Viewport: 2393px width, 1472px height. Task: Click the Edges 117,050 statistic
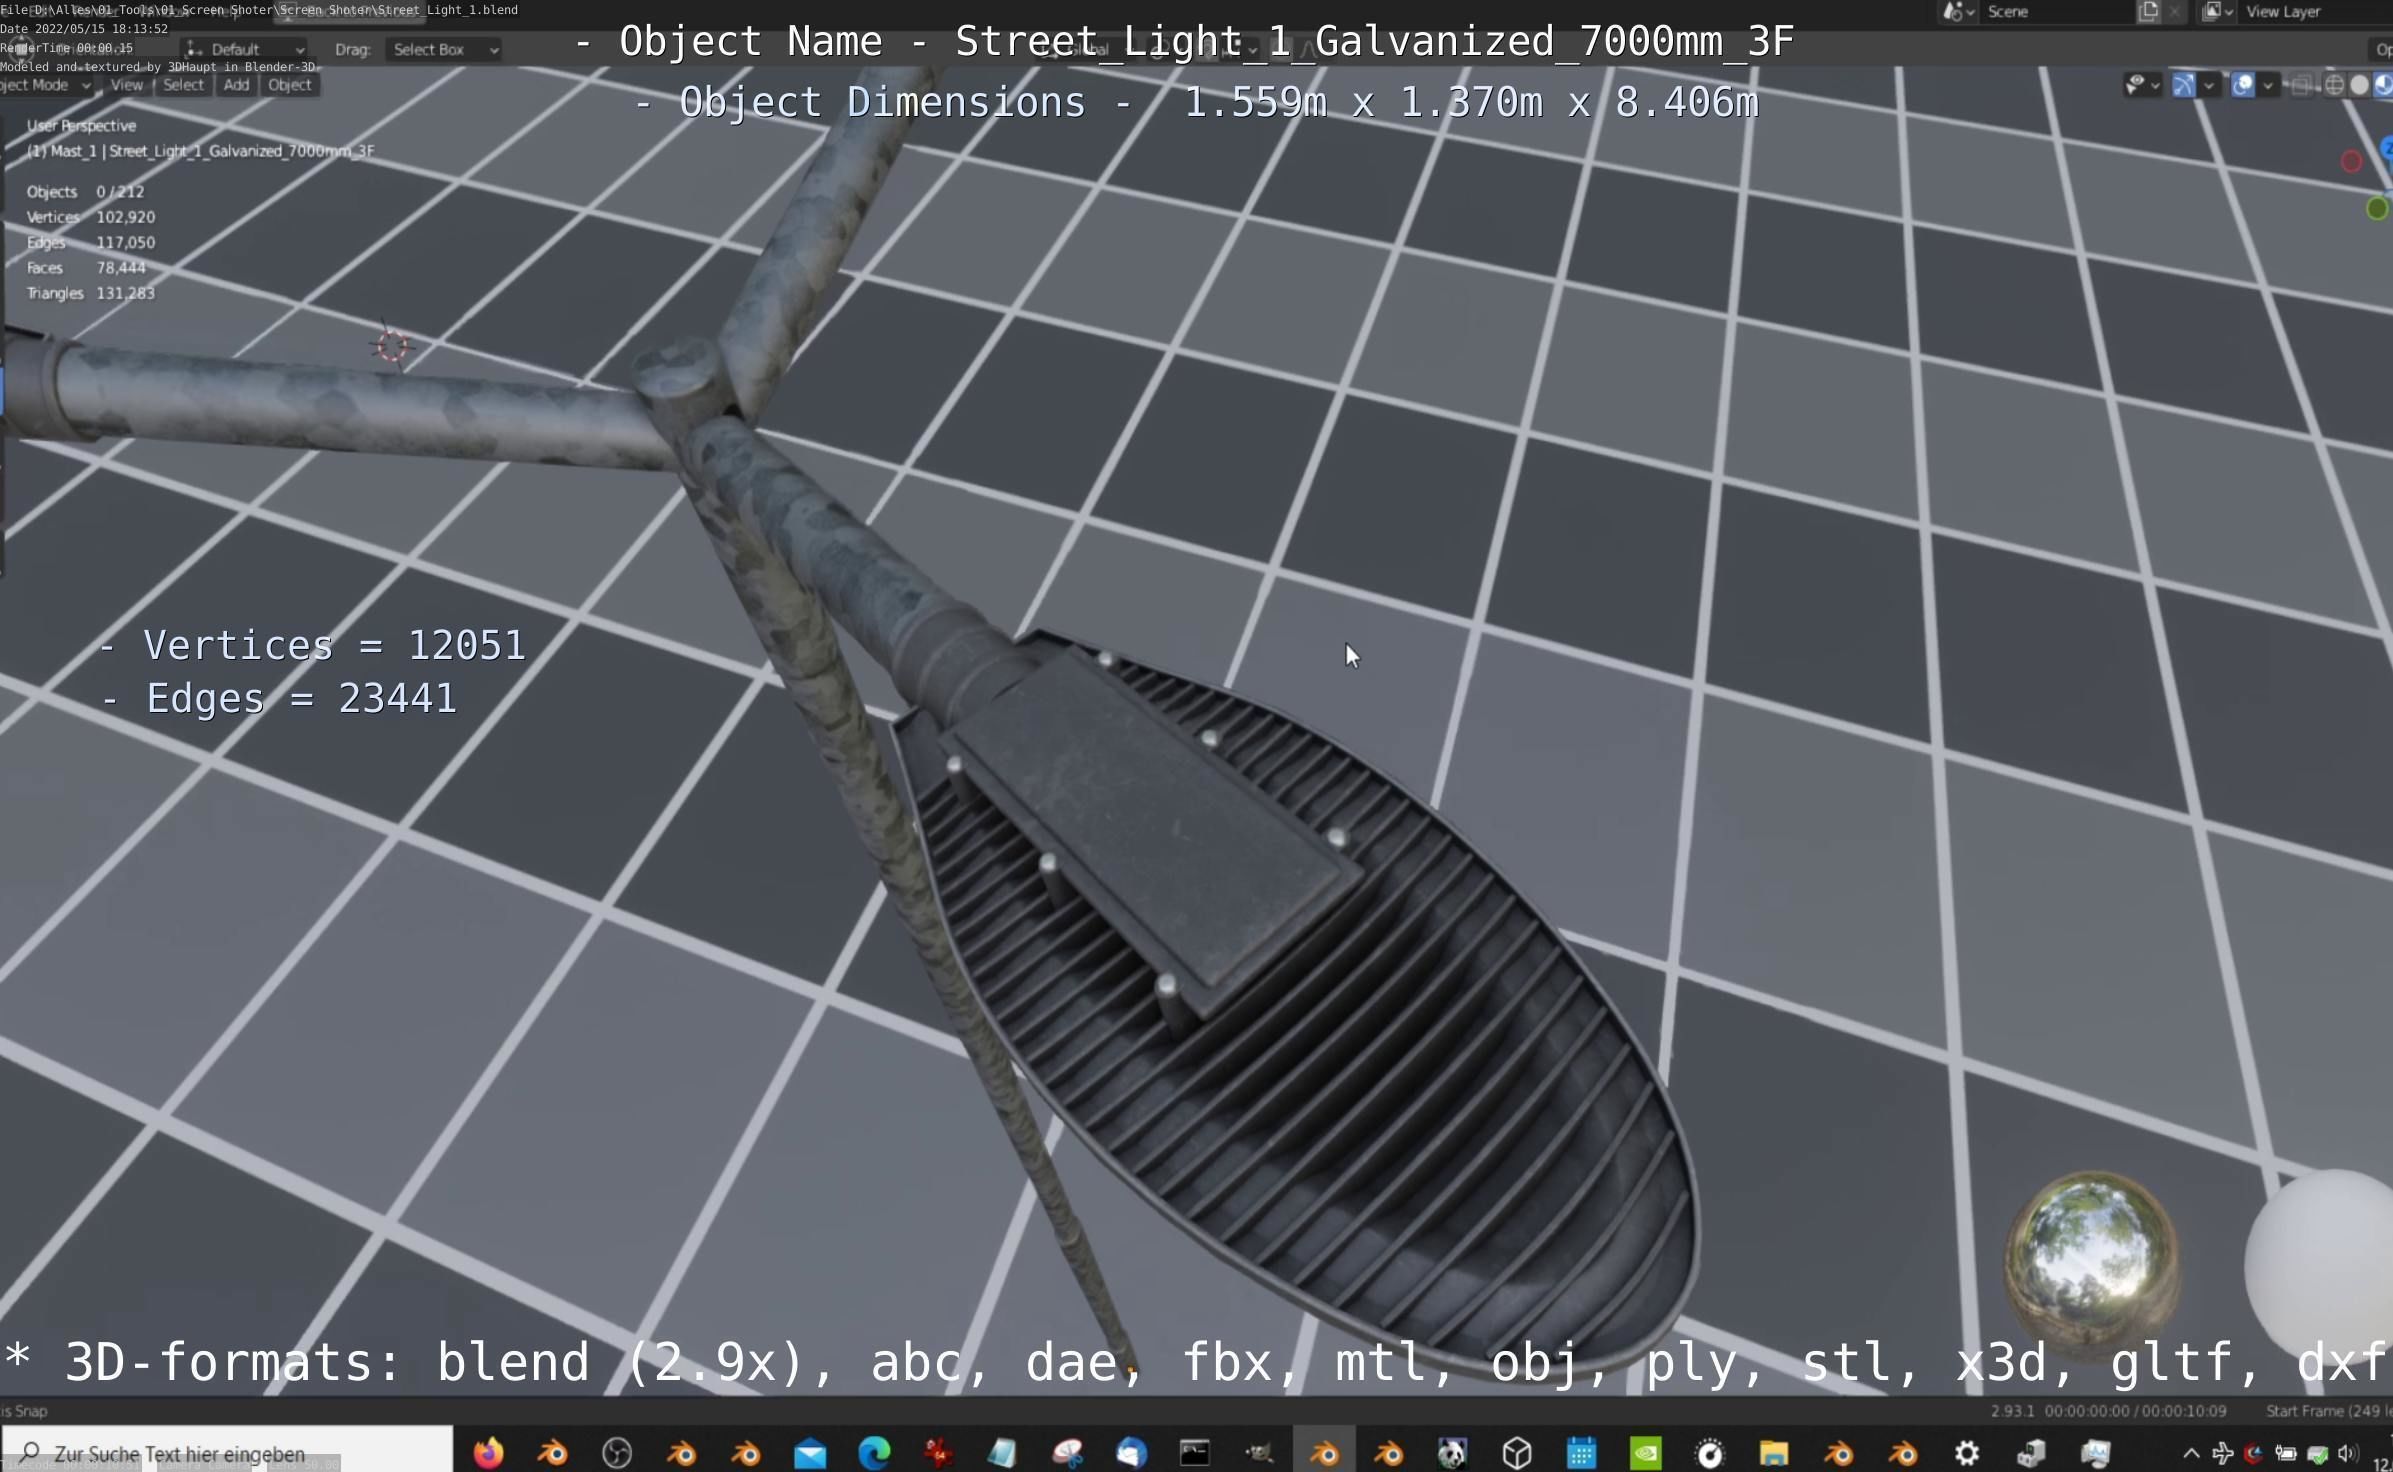pyautogui.click(x=91, y=242)
